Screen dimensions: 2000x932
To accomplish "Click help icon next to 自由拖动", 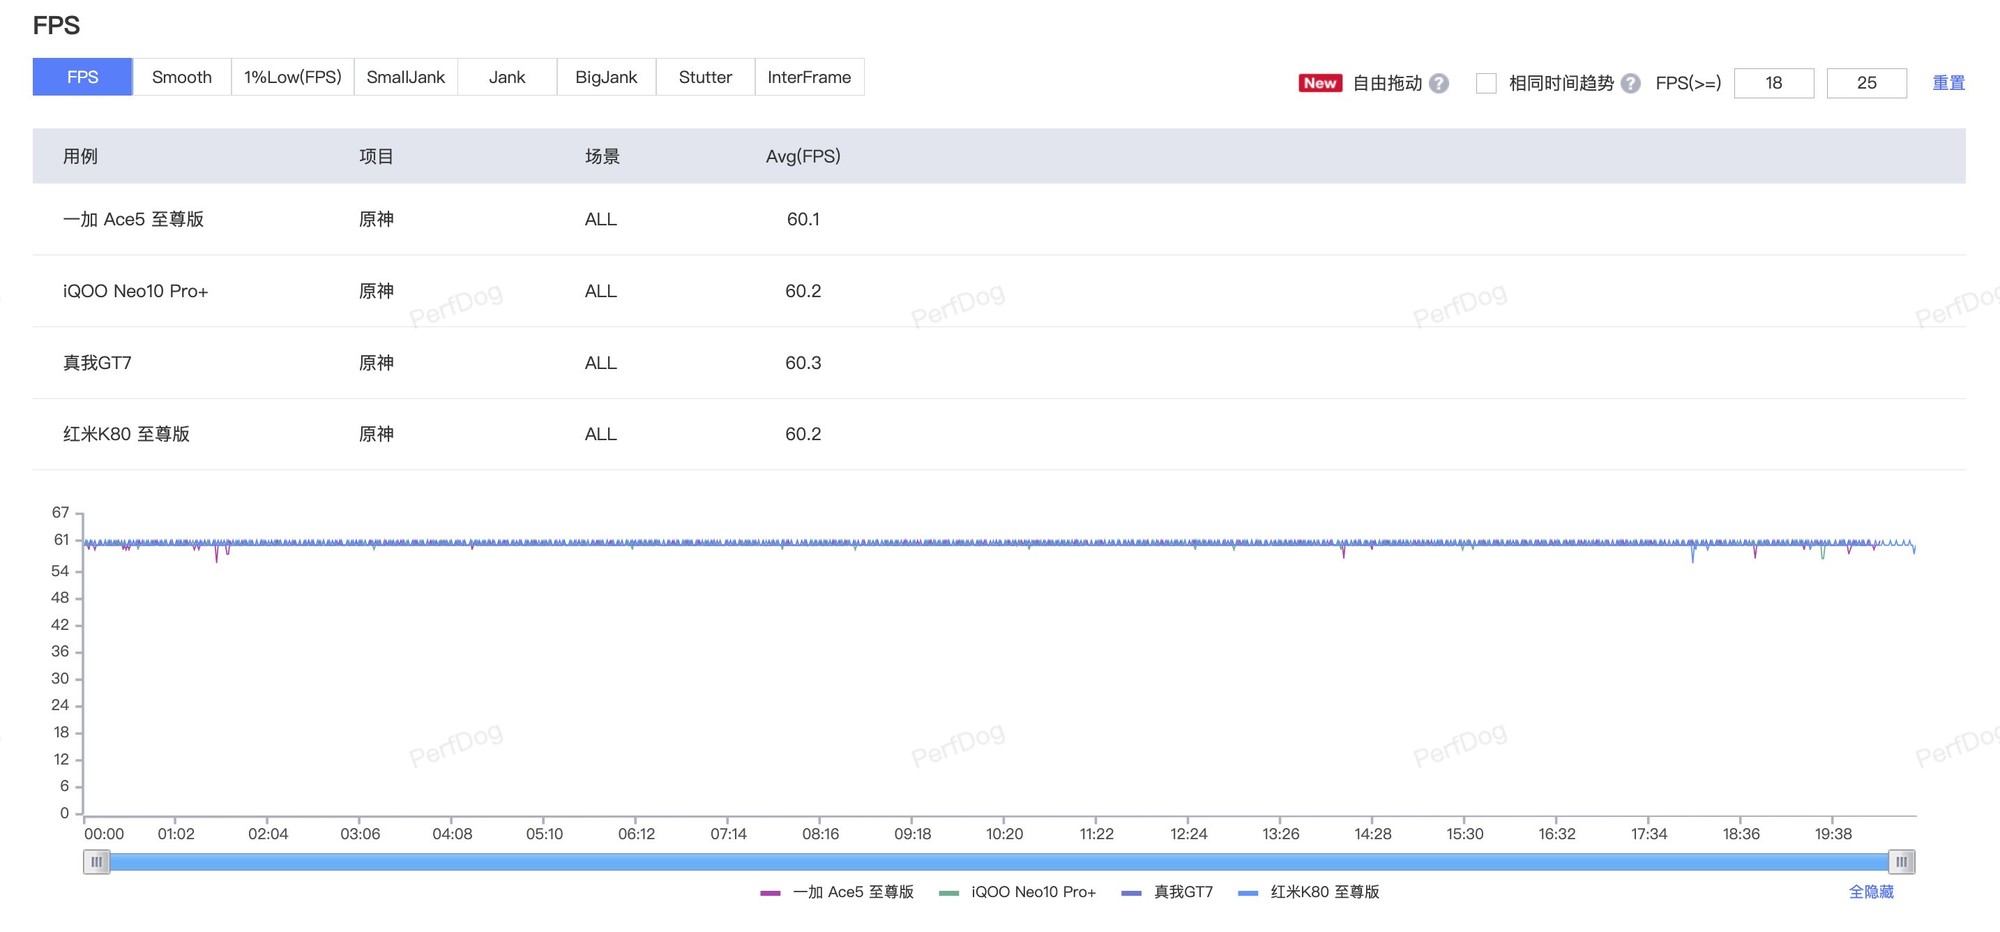I will pos(1438,84).
